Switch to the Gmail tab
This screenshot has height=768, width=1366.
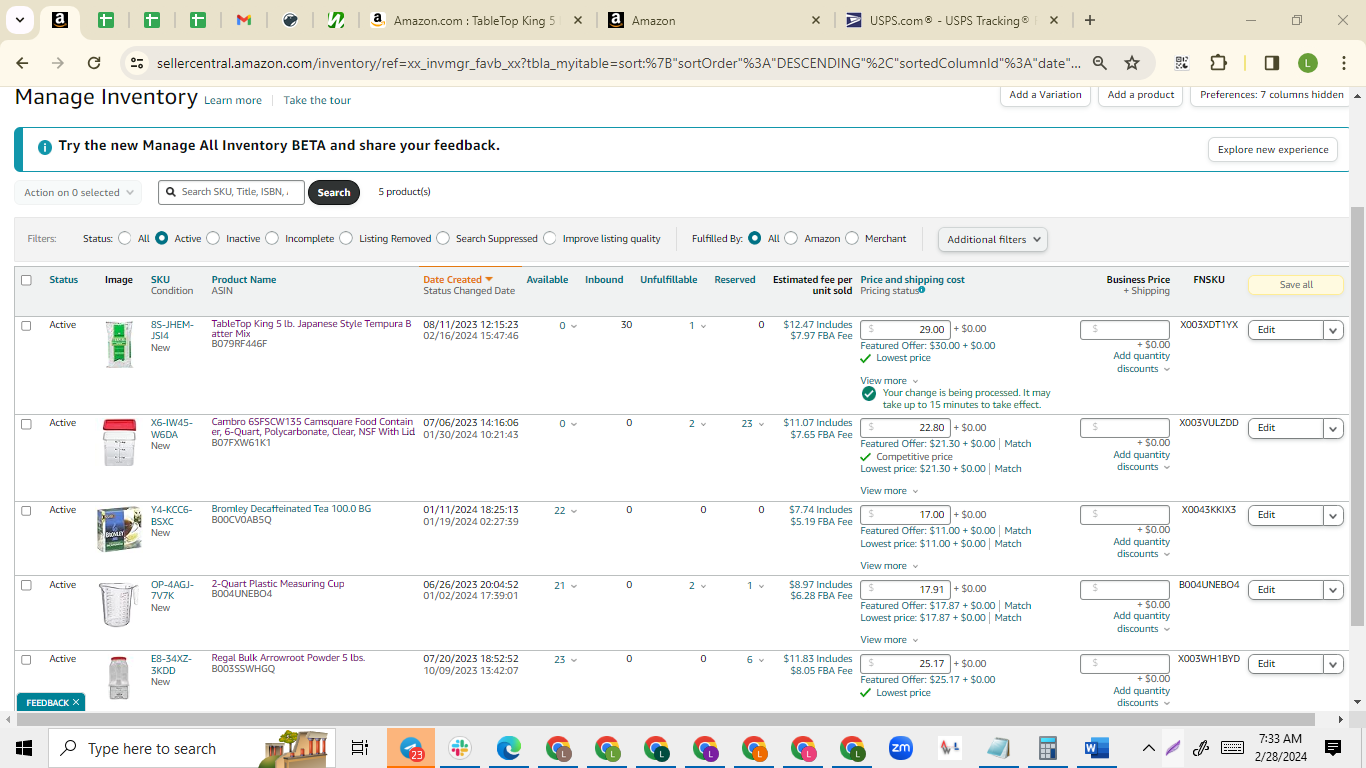click(x=244, y=20)
